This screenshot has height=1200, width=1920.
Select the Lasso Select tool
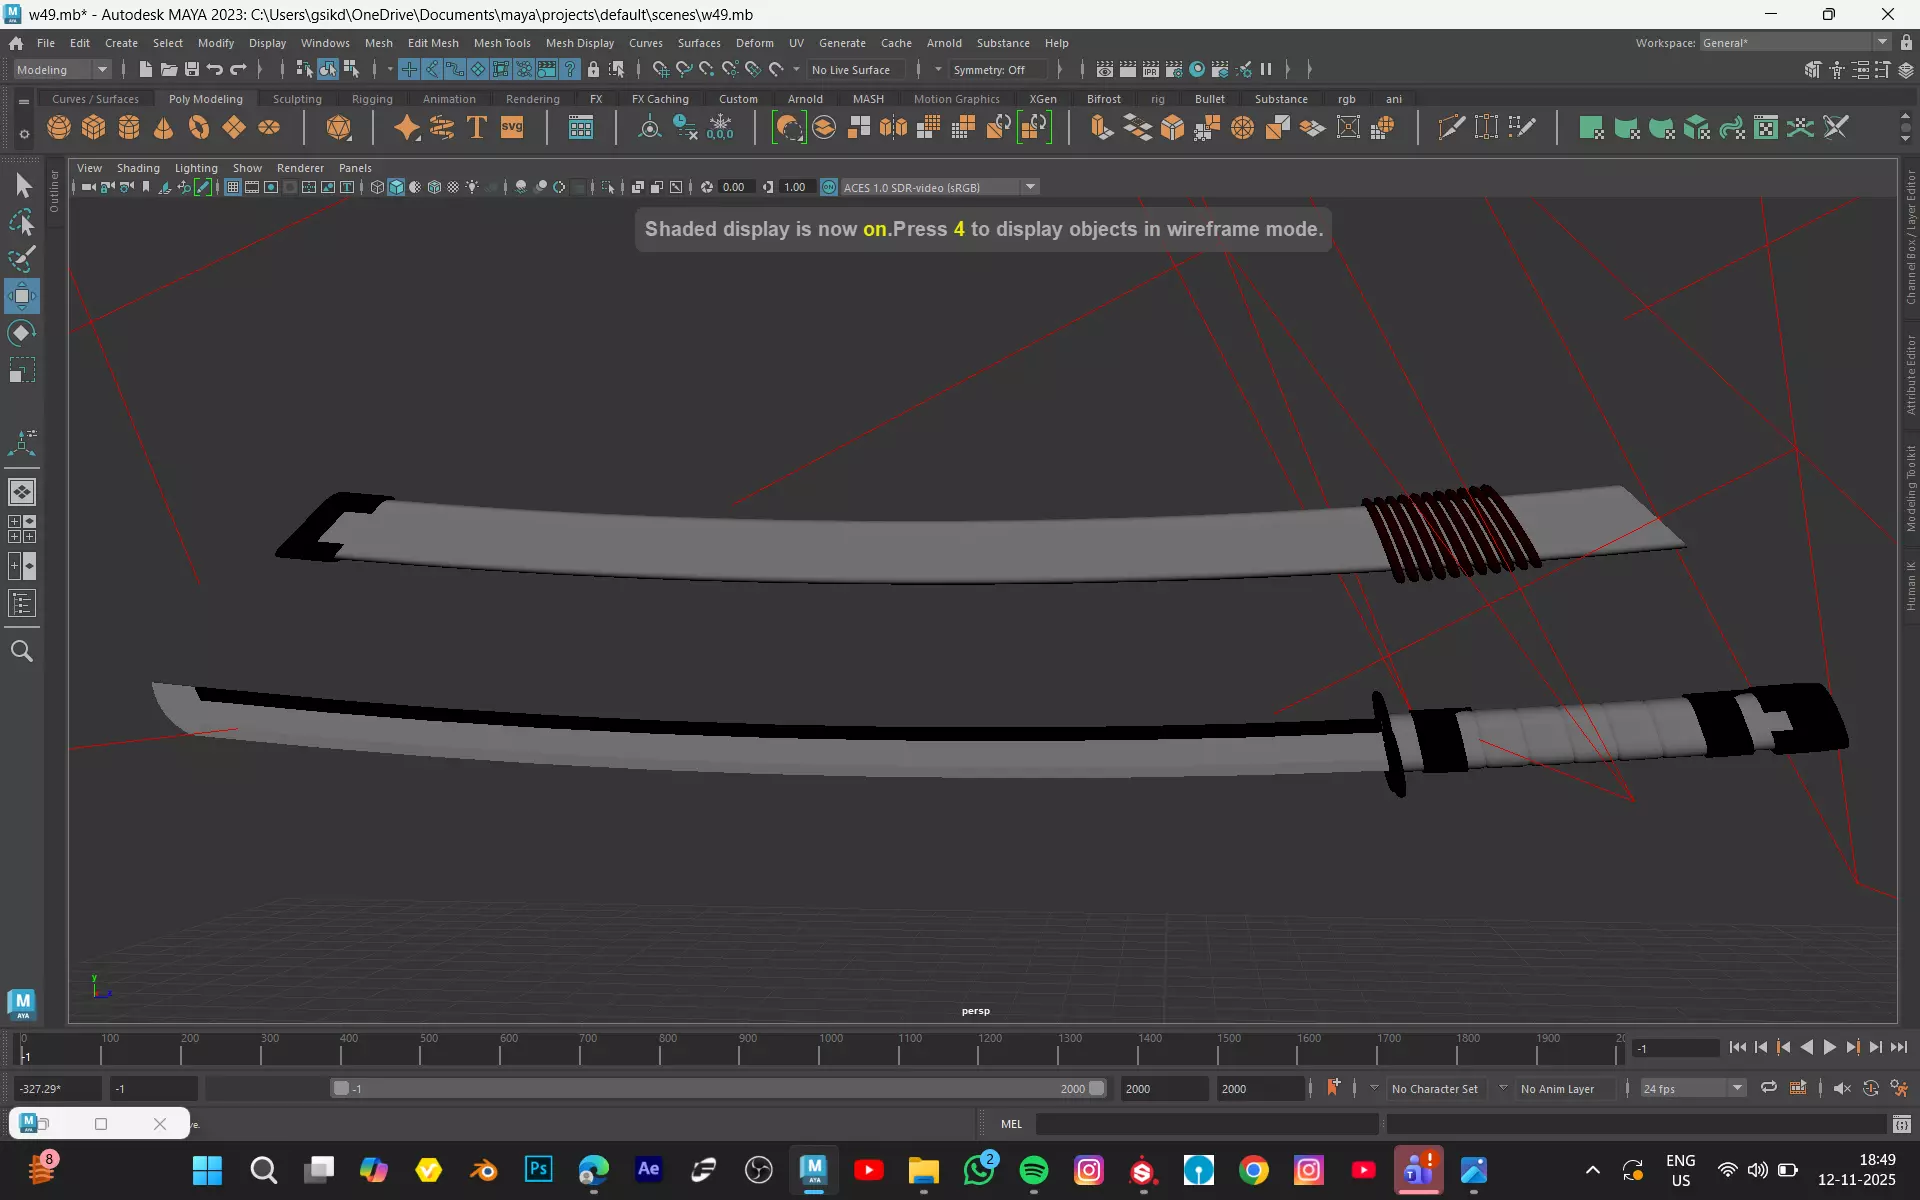[x=22, y=222]
